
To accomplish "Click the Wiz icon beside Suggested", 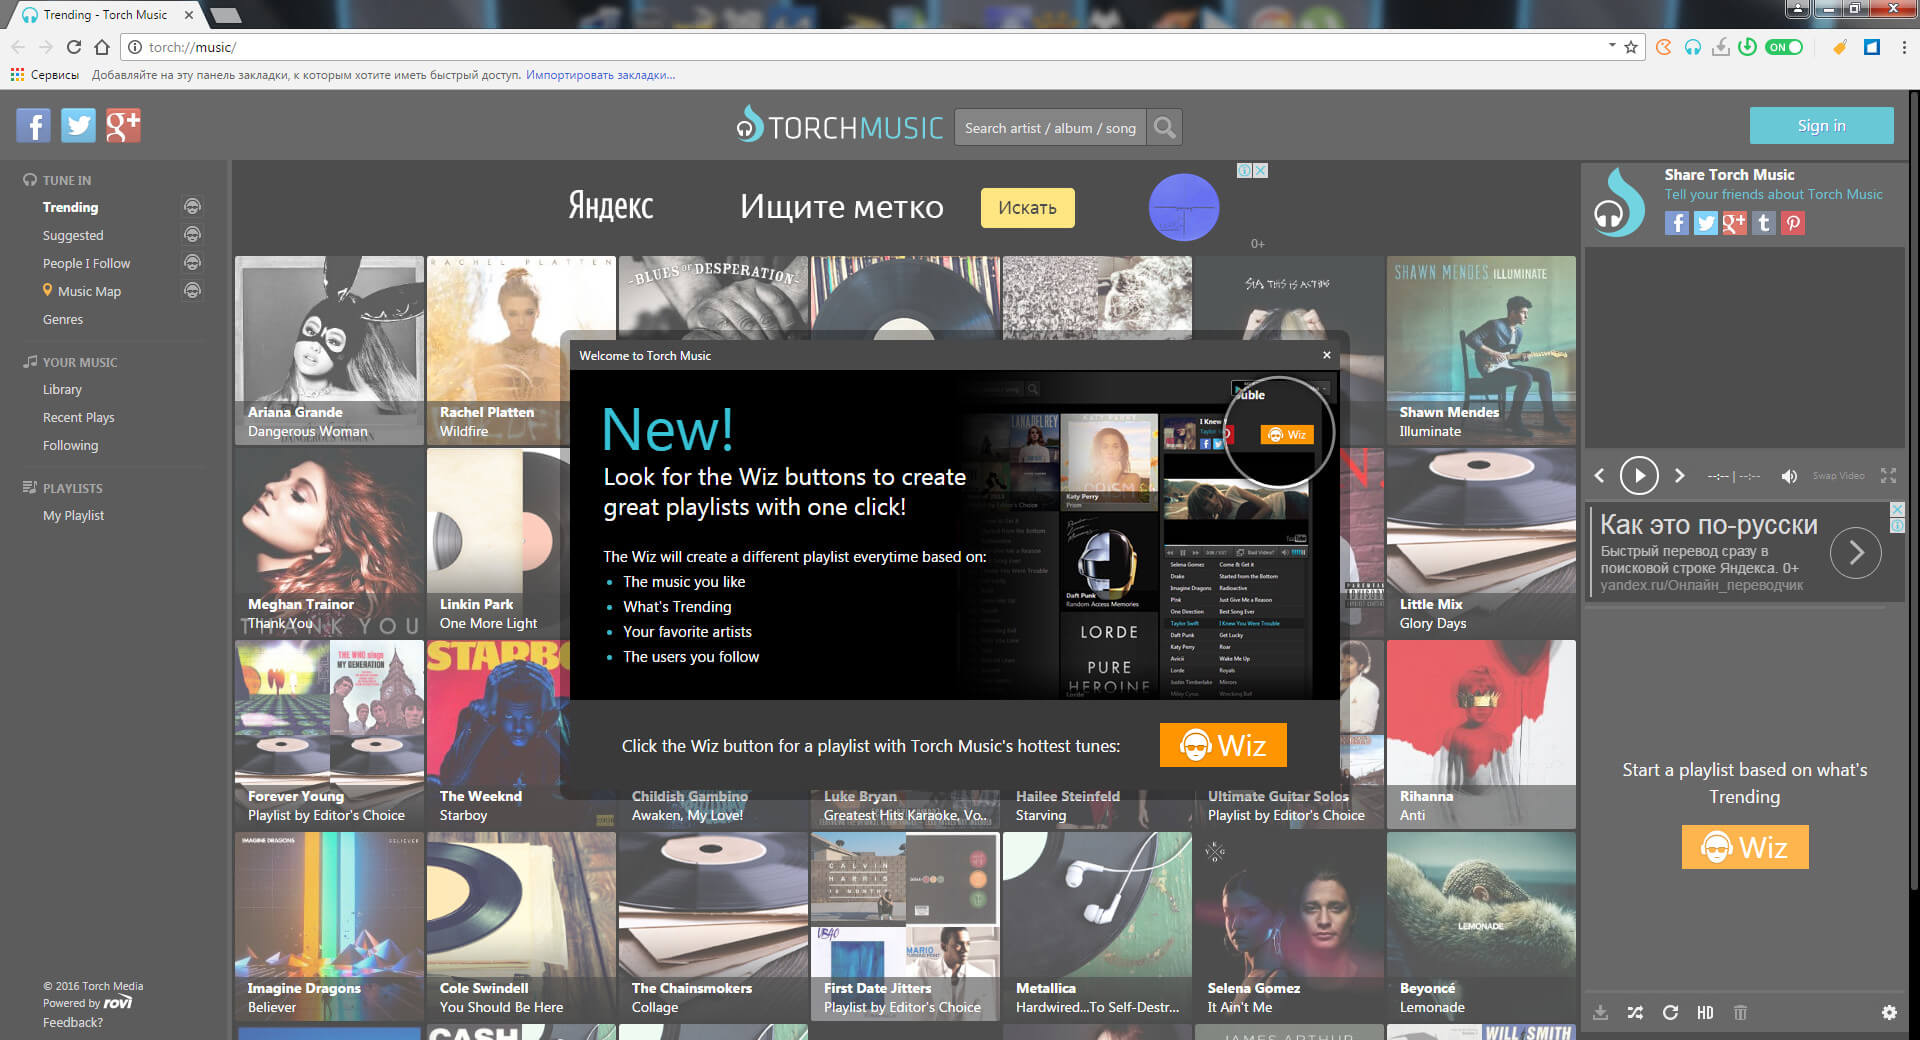I will 193,234.
